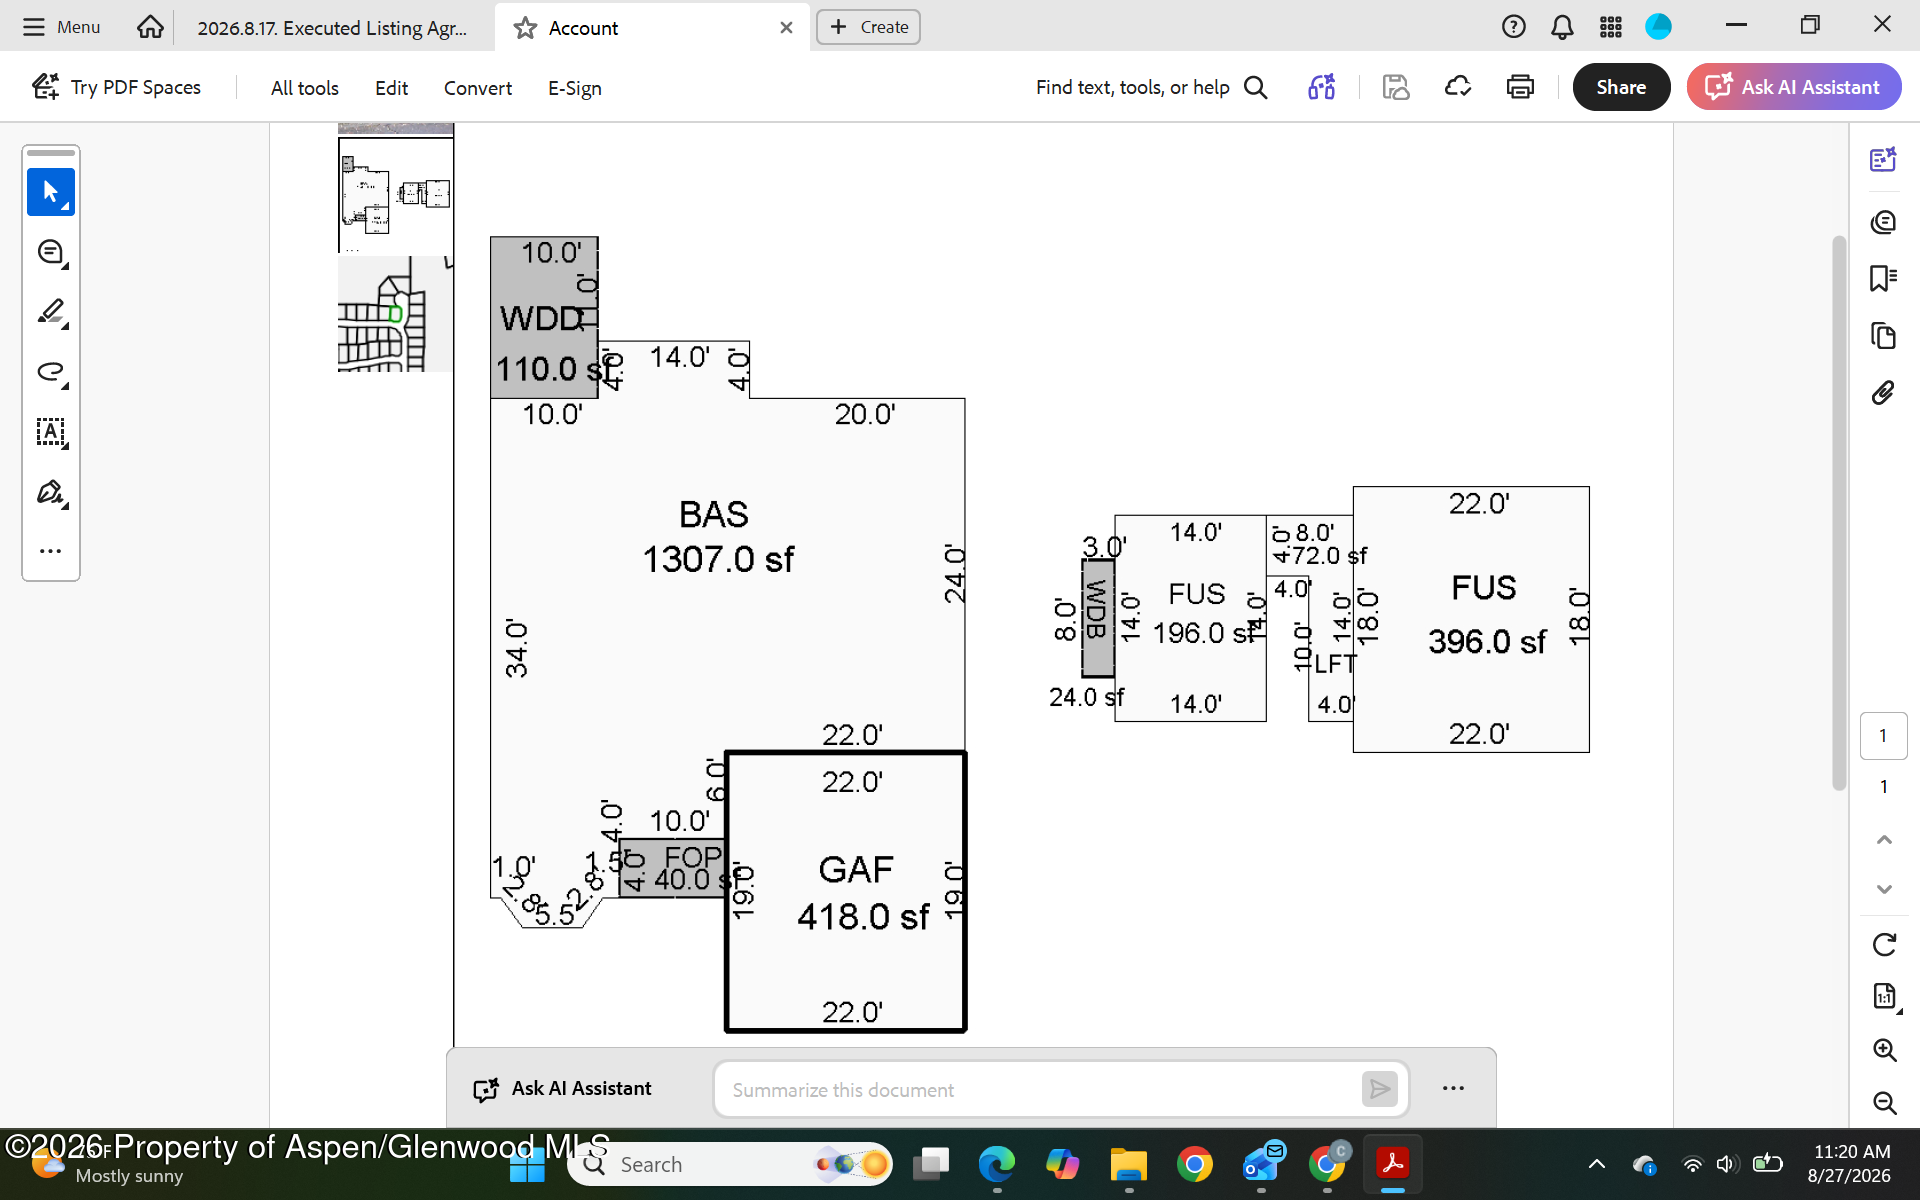Viewport: 1920px width, 1200px height.
Task: Zoom out of the document
Action: pyautogui.click(x=1884, y=1102)
